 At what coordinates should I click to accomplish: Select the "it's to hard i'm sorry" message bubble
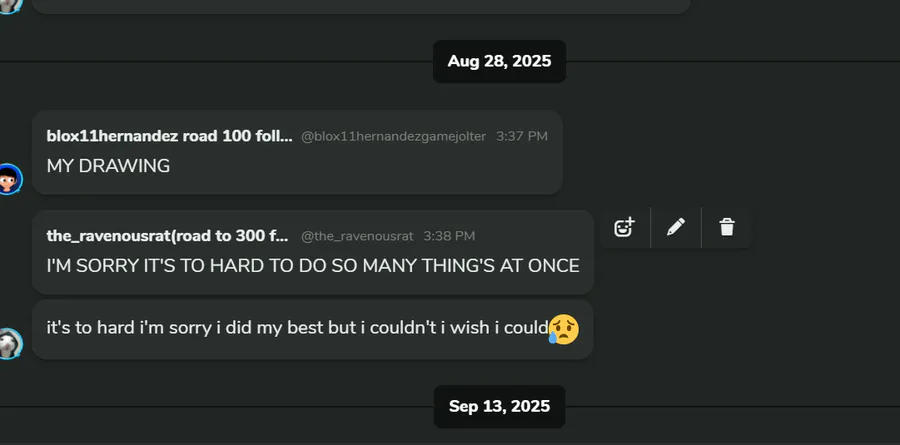pos(313,330)
